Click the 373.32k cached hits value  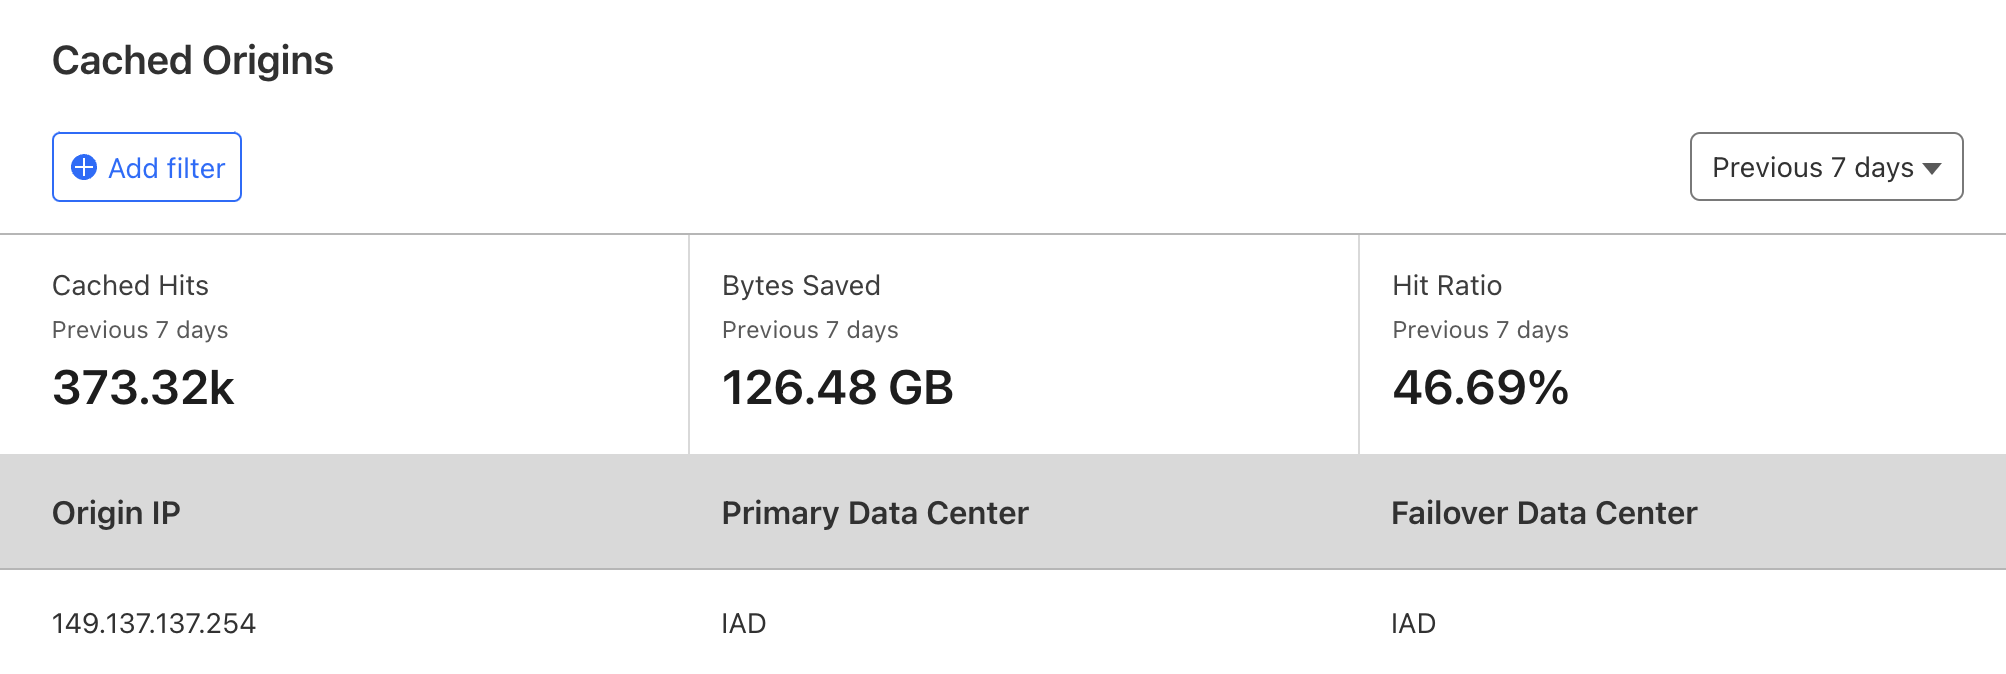[x=143, y=388]
